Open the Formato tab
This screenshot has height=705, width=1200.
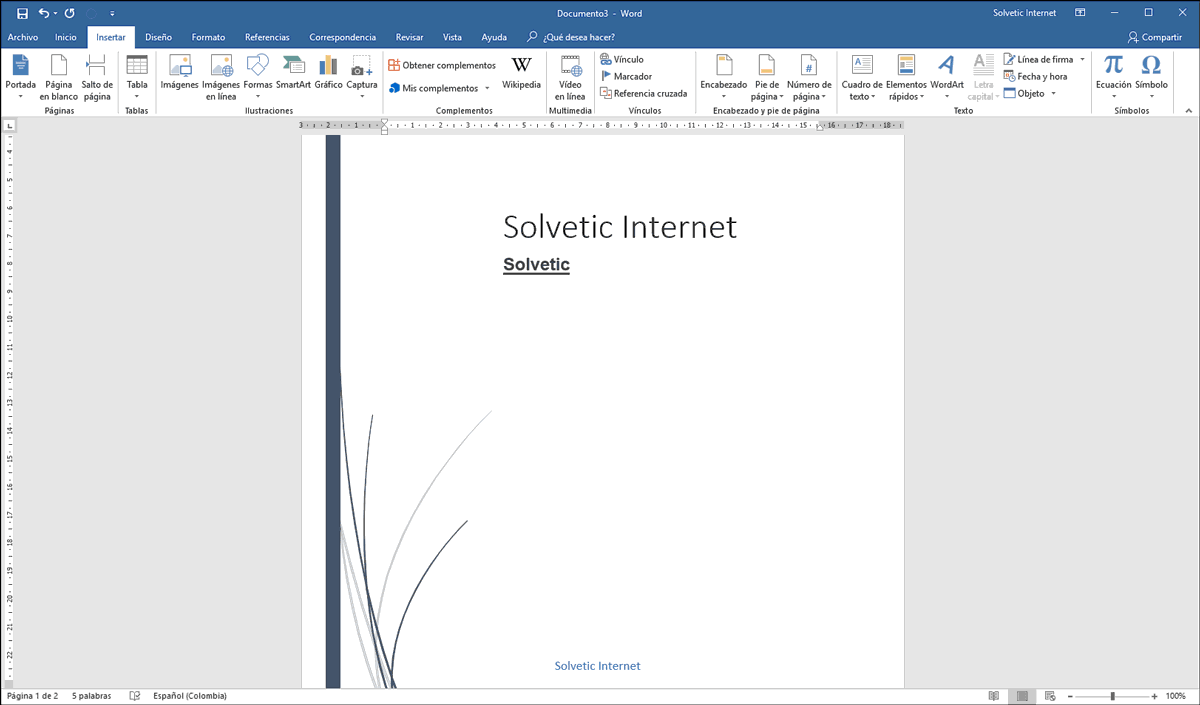click(208, 37)
